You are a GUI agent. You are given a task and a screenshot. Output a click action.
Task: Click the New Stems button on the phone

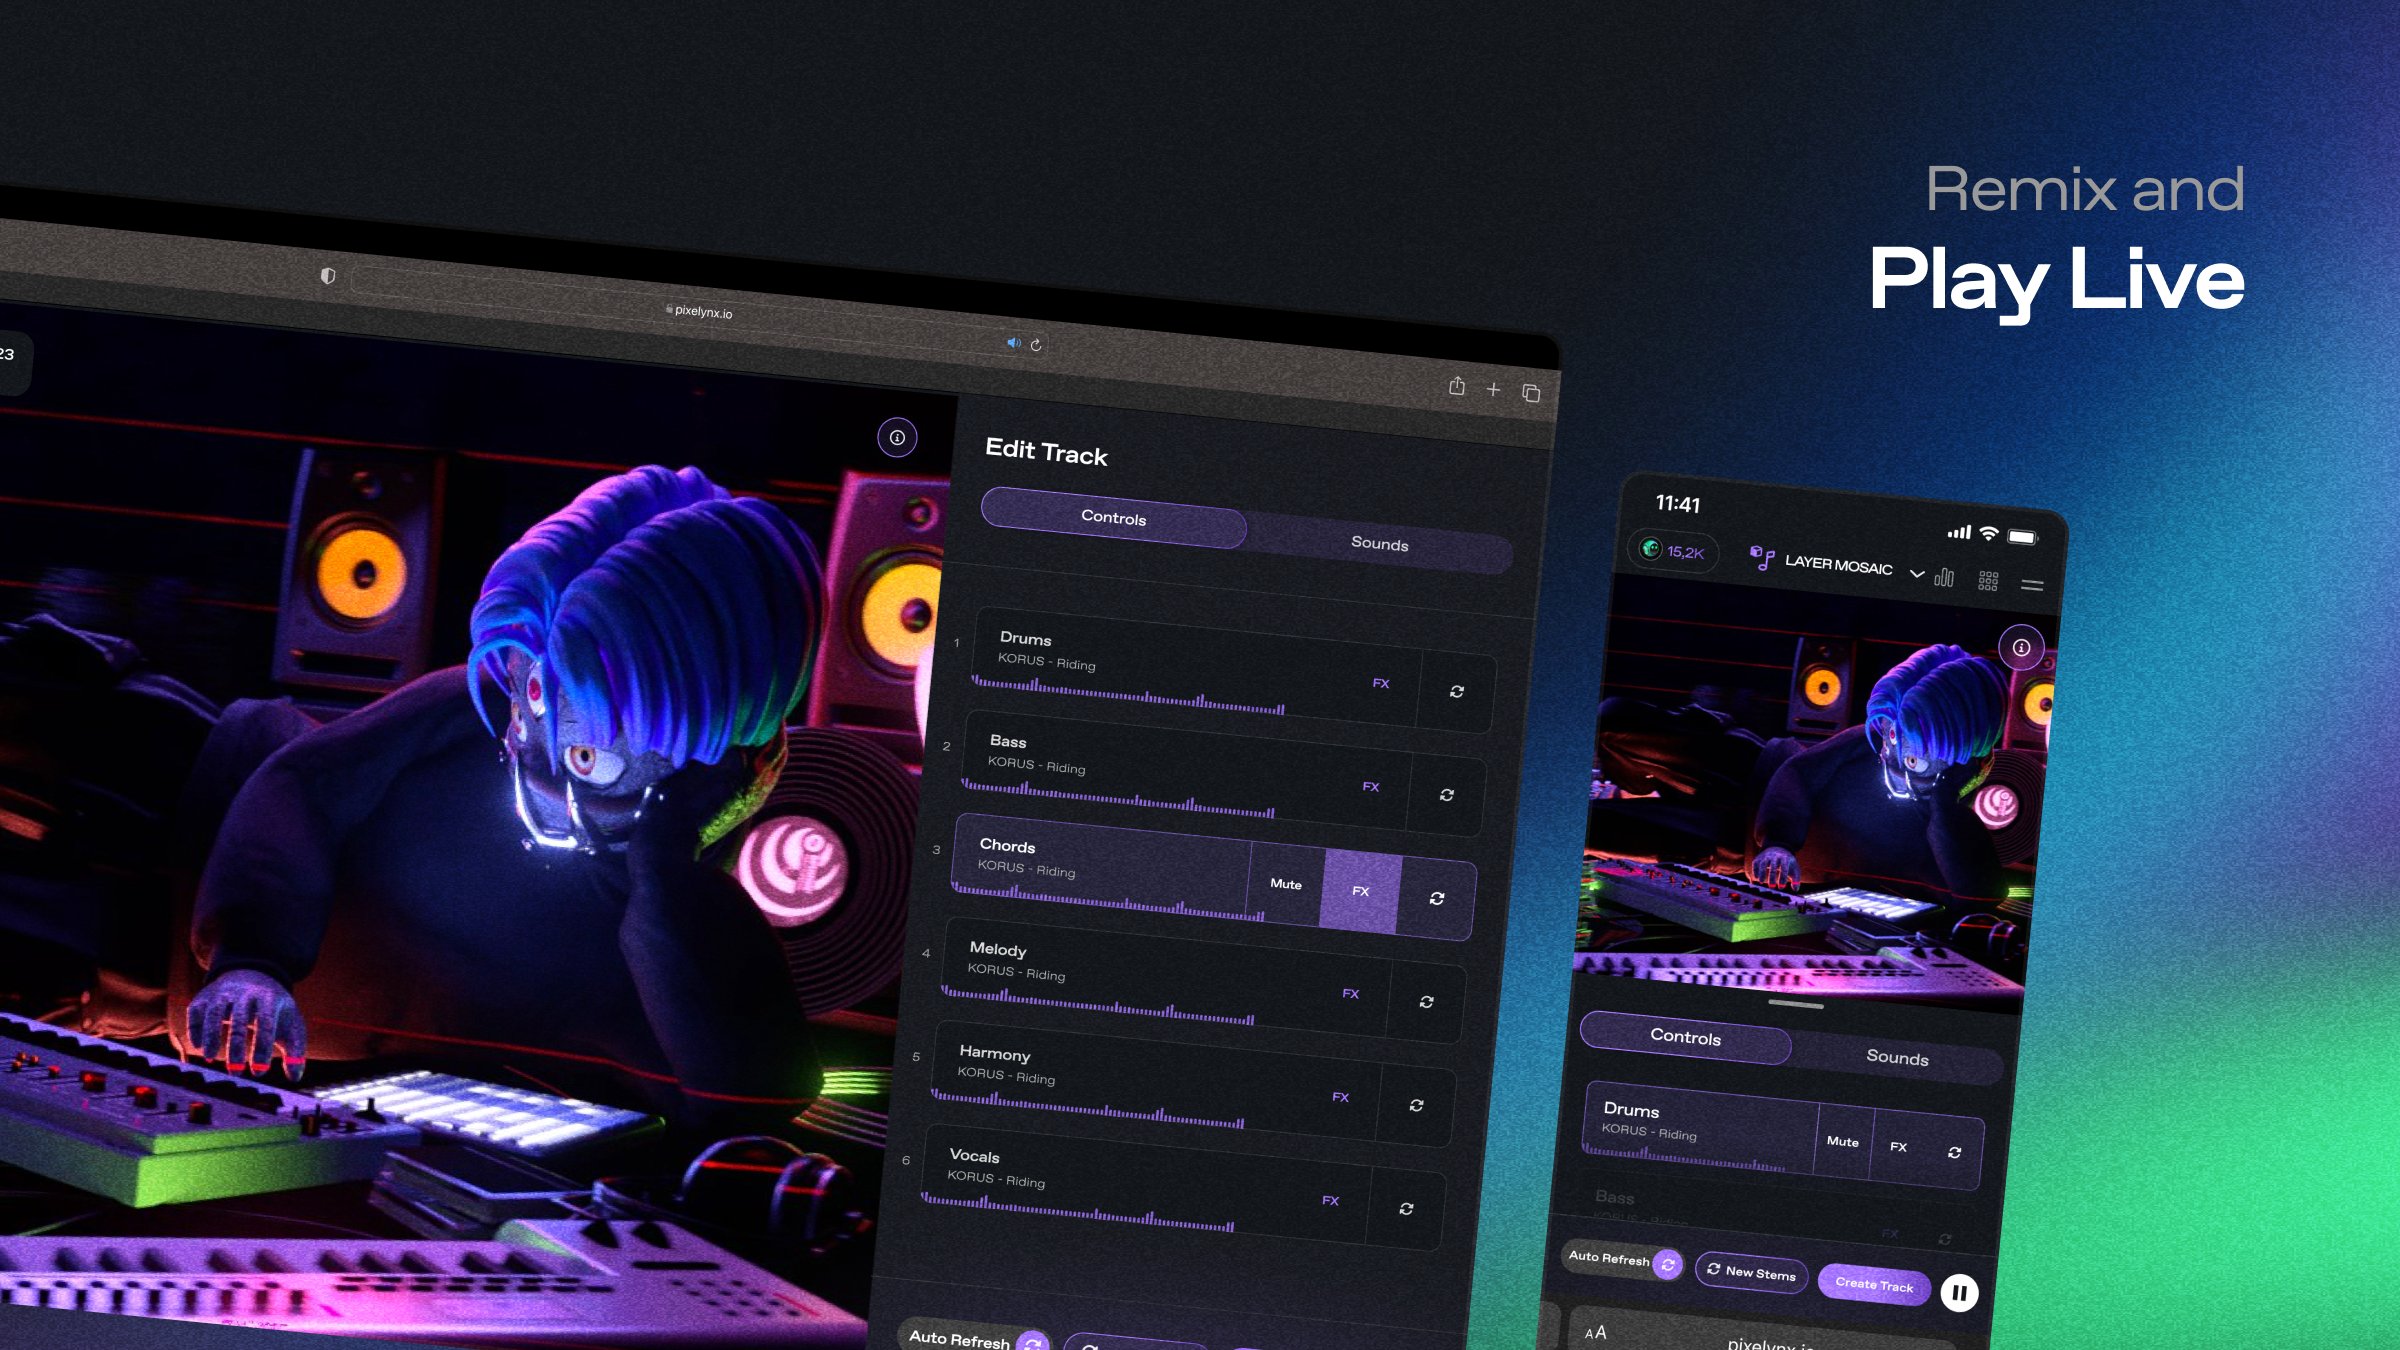tap(1751, 1272)
